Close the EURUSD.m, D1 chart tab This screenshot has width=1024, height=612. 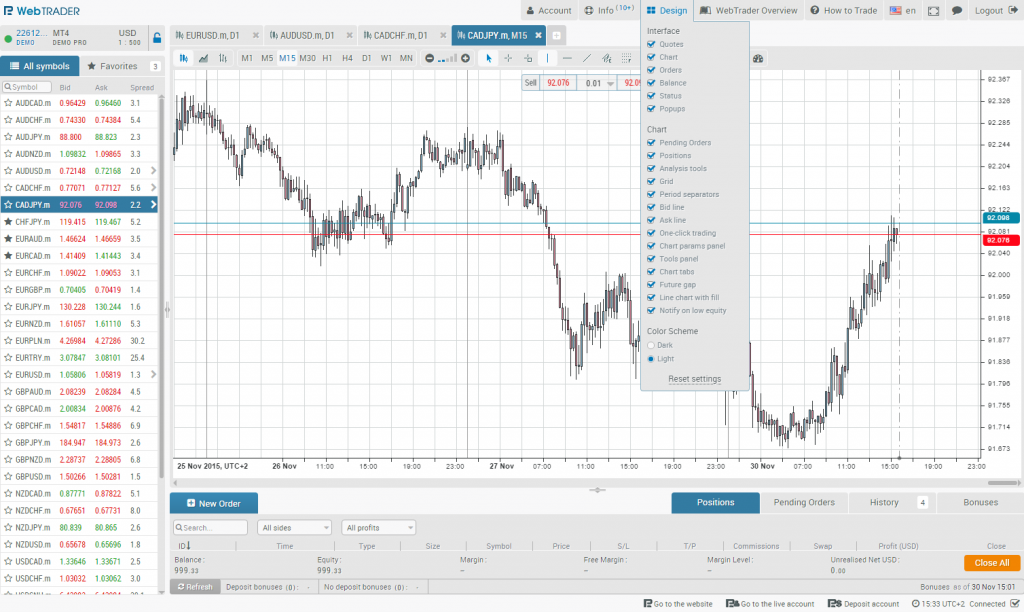255,35
